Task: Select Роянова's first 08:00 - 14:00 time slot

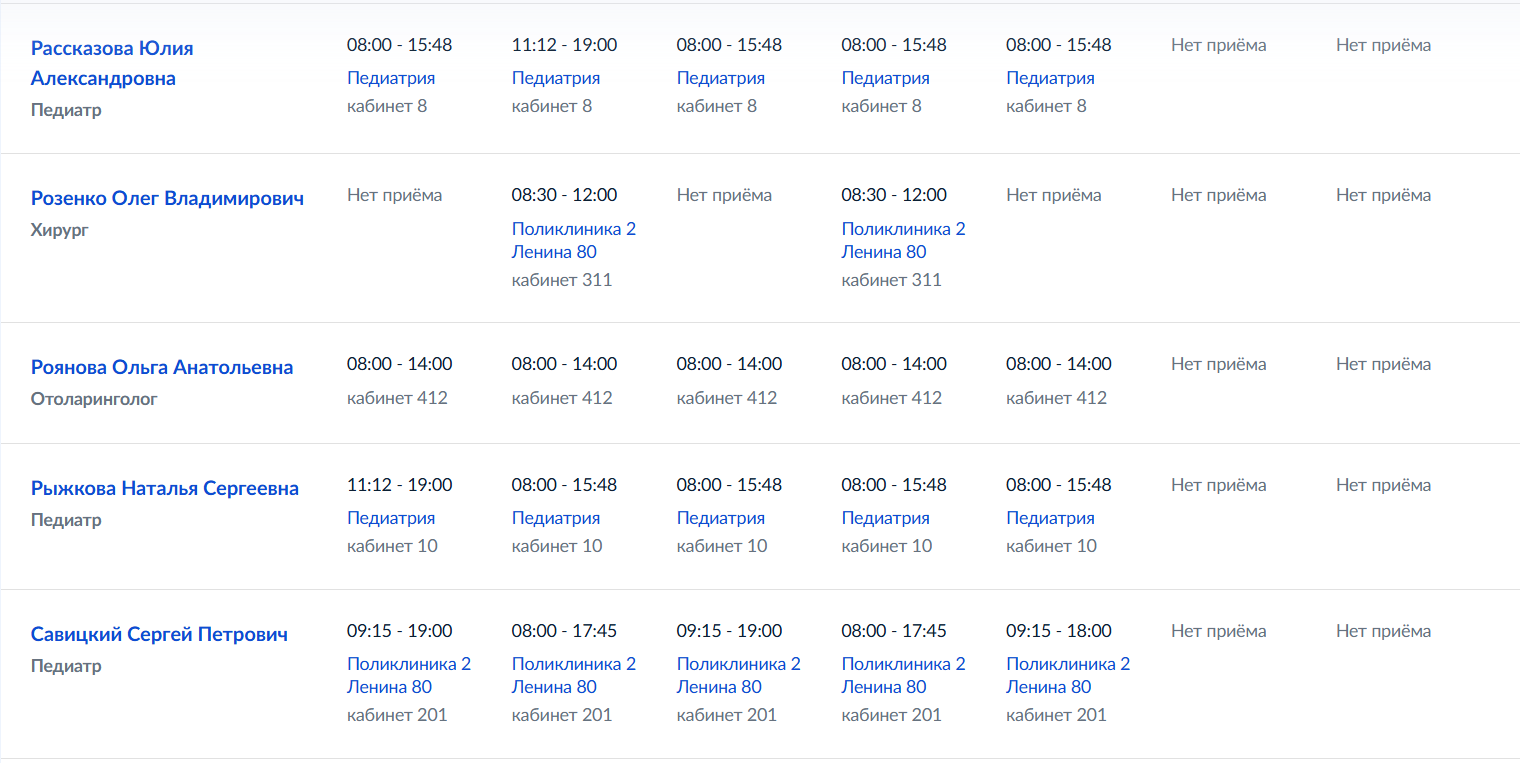Action: [399, 364]
